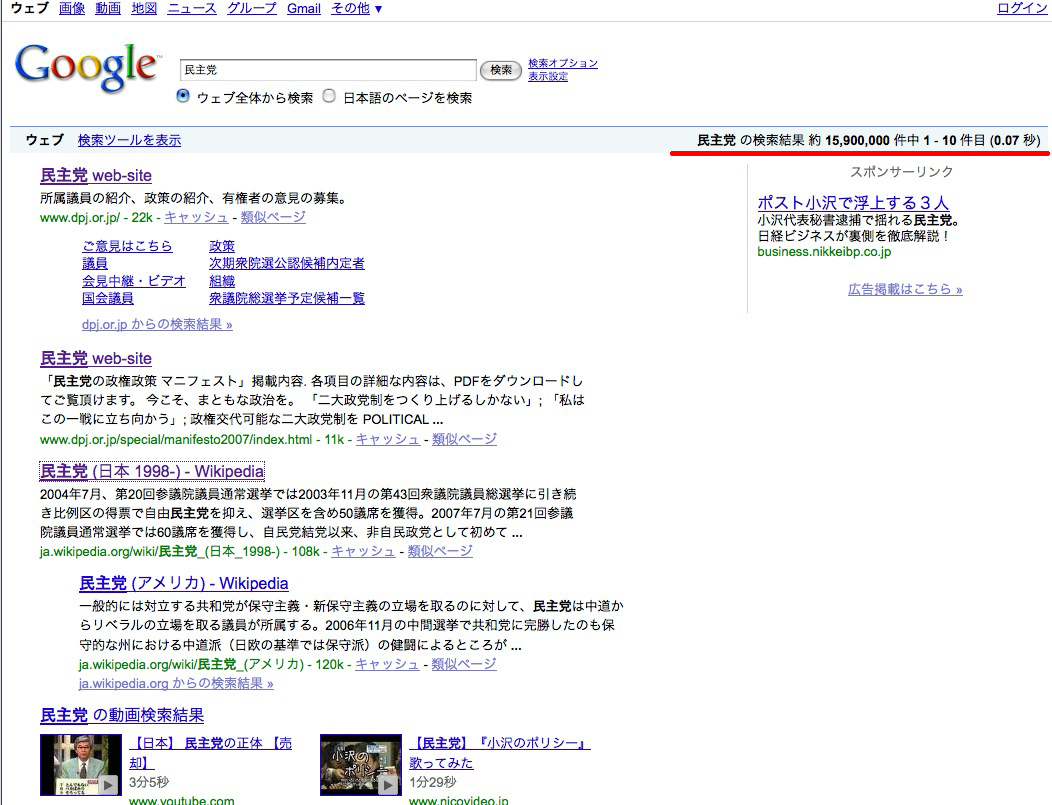This screenshot has height=805, width=1052.
Task: Open Gmail in the top navigation
Action: pyautogui.click(x=304, y=9)
